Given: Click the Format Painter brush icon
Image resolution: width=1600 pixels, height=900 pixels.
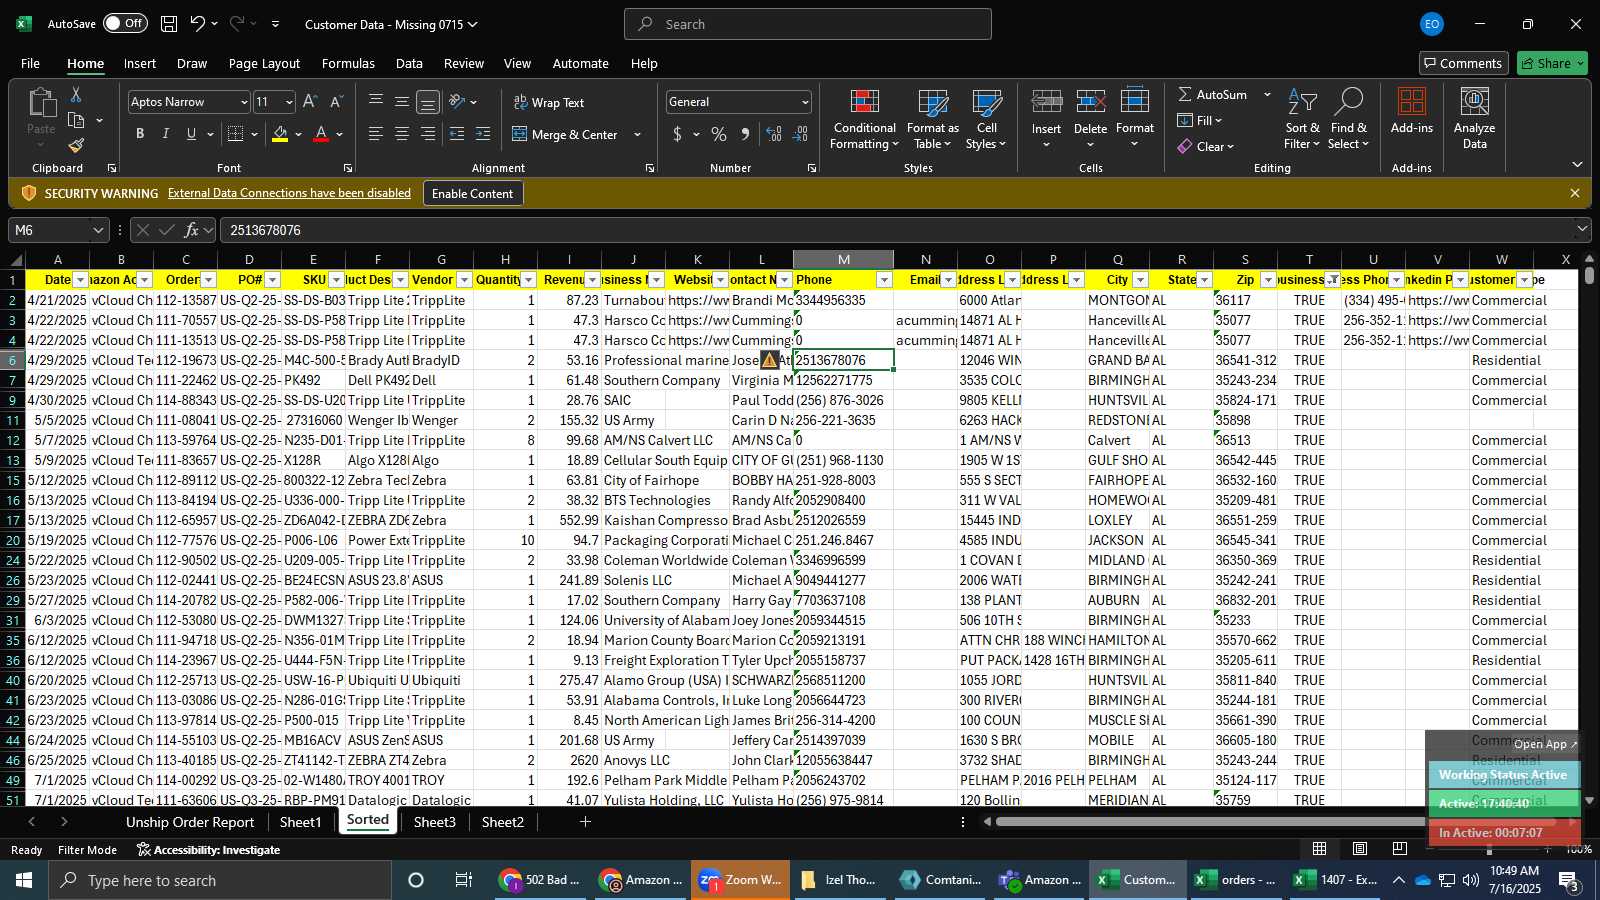Looking at the screenshot, I should coord(76,146).
